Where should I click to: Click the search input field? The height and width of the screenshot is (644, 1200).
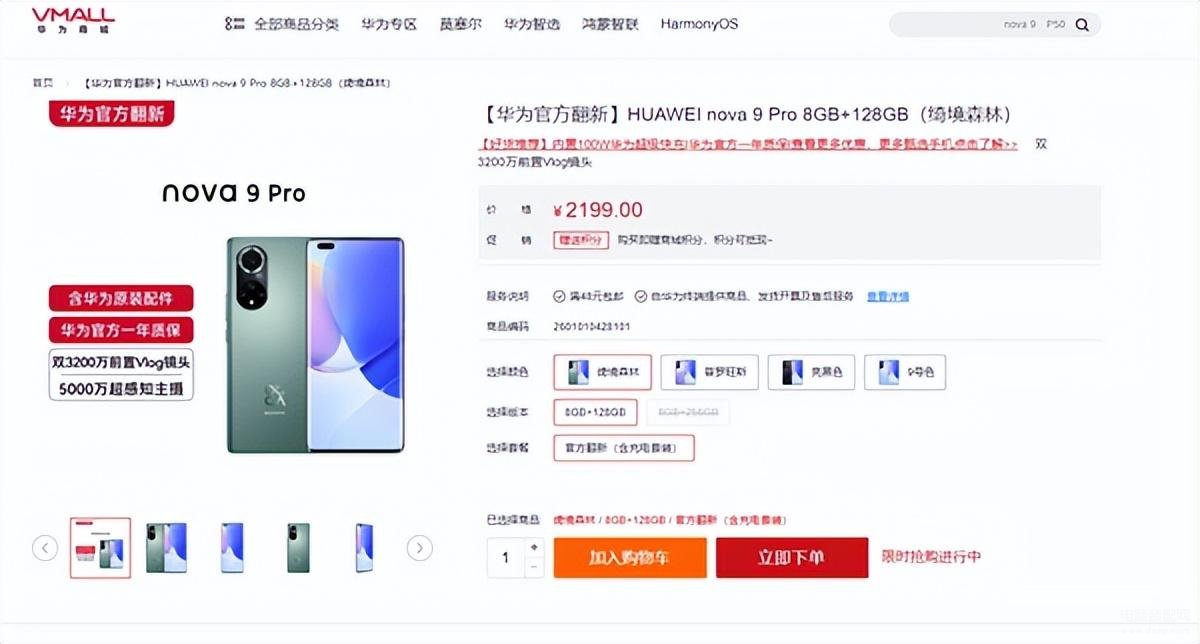pyautogui.click(x=977, y=24)
